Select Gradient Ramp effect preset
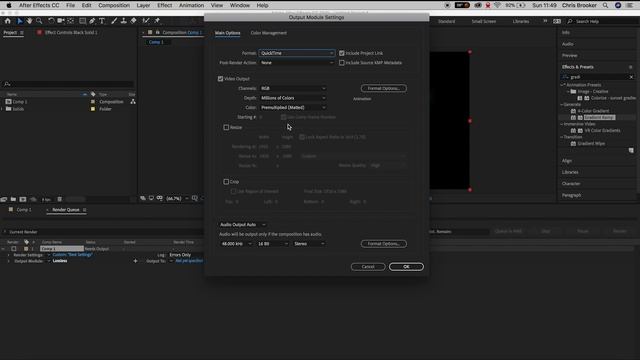This screenshot has height=360, width=640. 599,118
